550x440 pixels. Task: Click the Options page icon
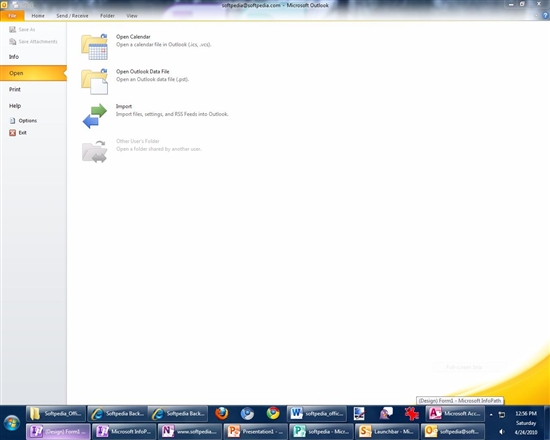click(x=13, y=121)
